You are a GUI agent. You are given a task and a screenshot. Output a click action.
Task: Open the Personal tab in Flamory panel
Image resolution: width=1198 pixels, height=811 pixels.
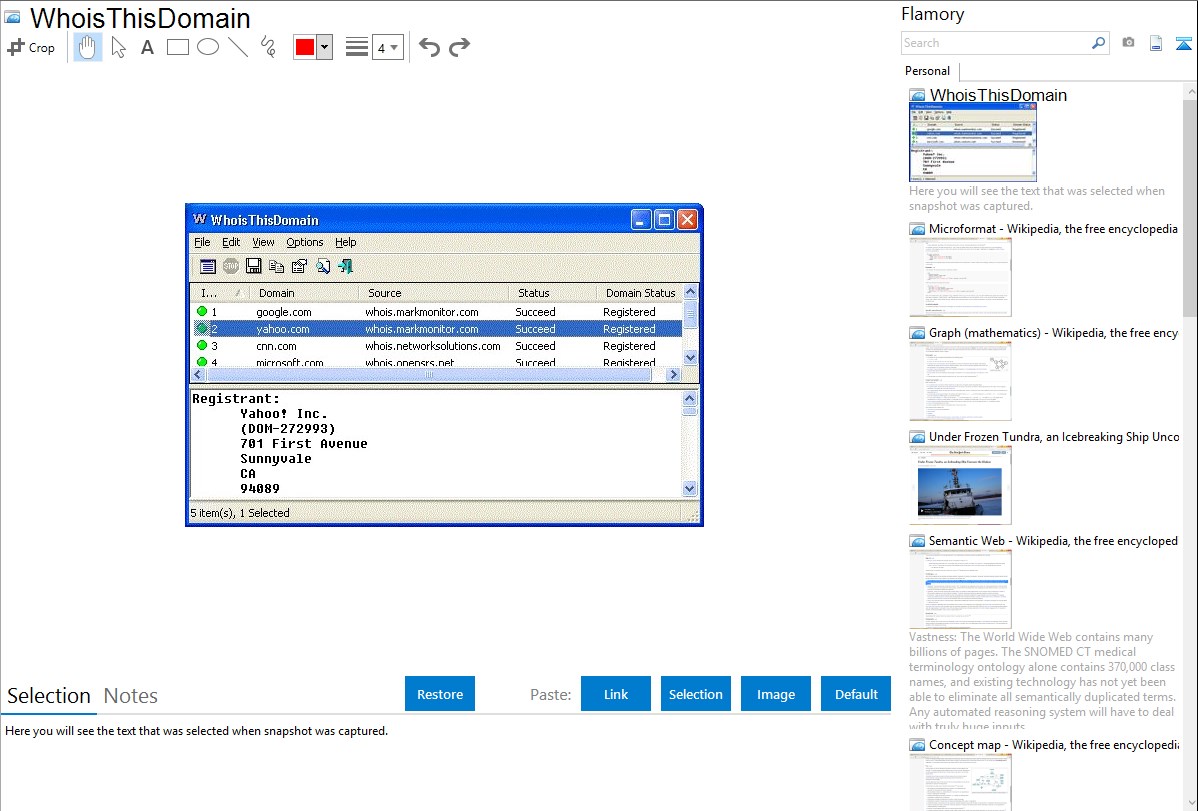click(927, 71)
